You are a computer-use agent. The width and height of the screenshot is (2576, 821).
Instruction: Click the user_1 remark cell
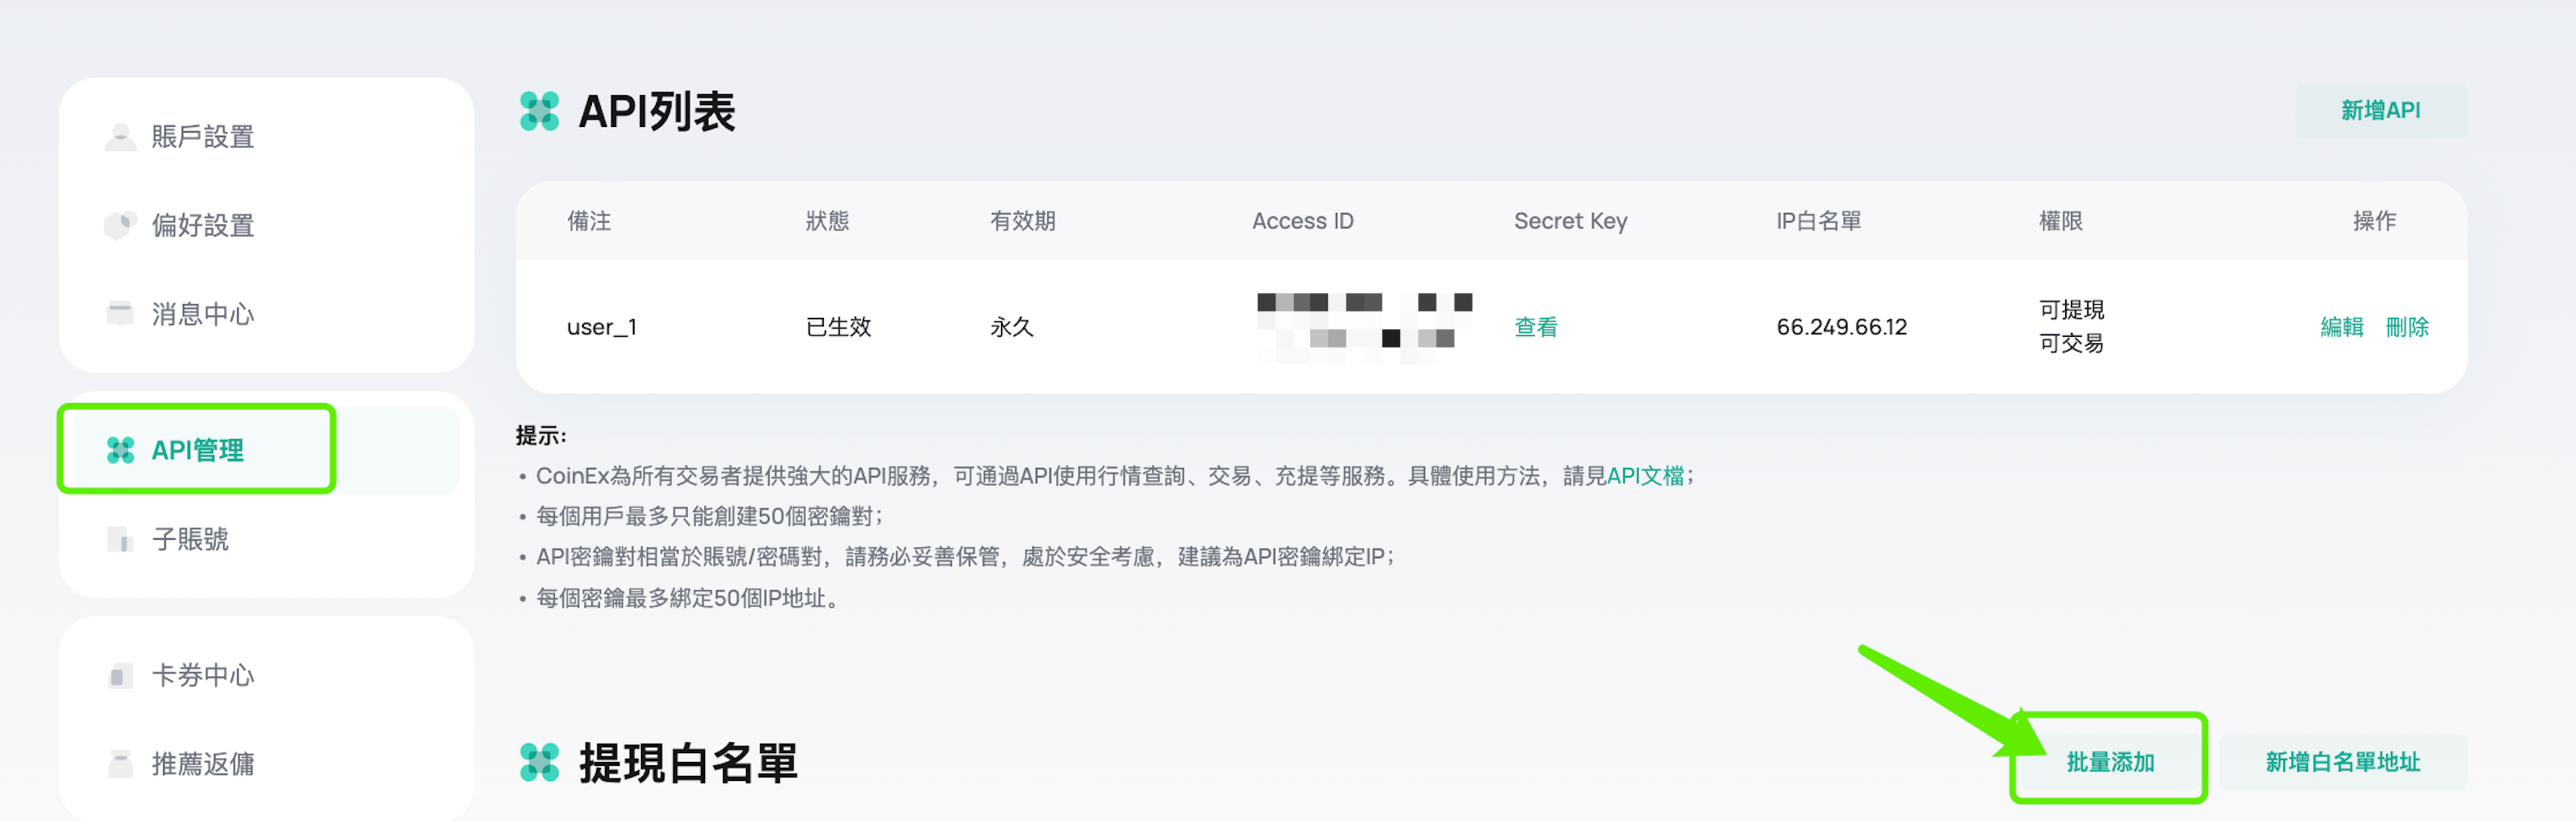[x=602, y=327]
